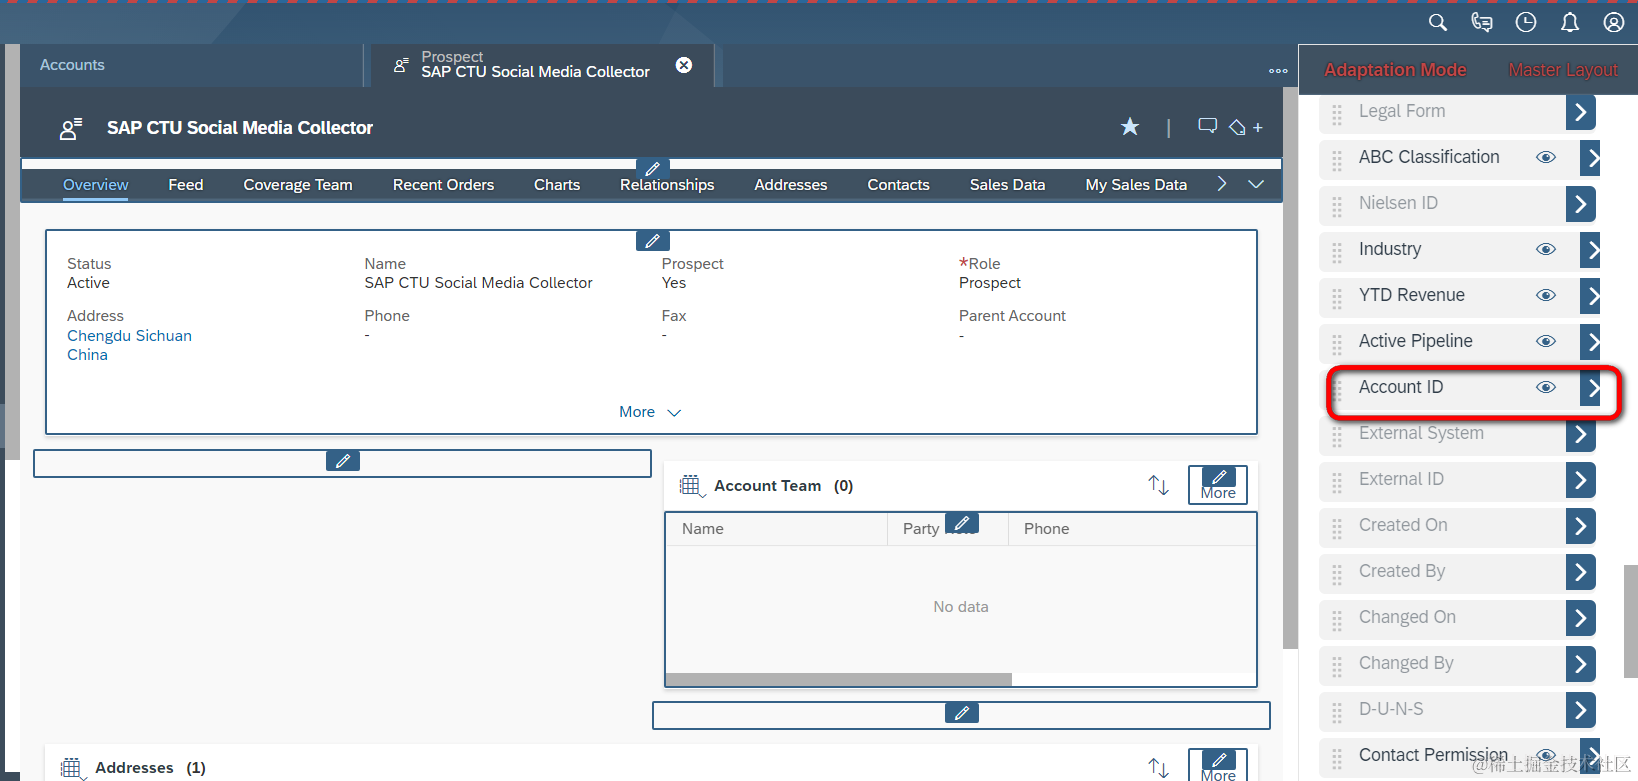Click the edit pencil on Party column header
This screenshot has height=781, width=1638.
pyautogui.click(x=961, y=523)
